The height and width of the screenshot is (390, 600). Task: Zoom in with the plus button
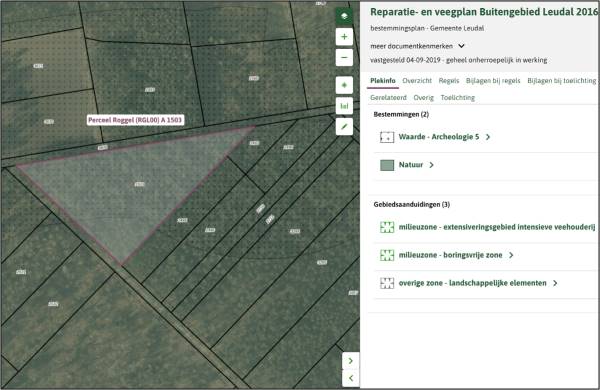[344, 37]
